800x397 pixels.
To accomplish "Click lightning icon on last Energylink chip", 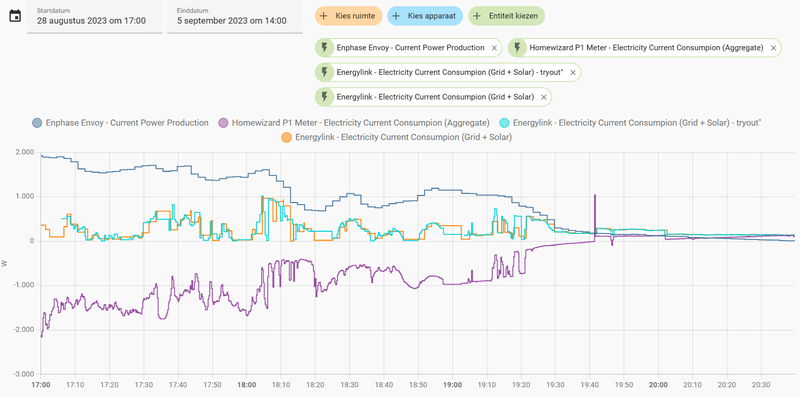I will [324, 97].
